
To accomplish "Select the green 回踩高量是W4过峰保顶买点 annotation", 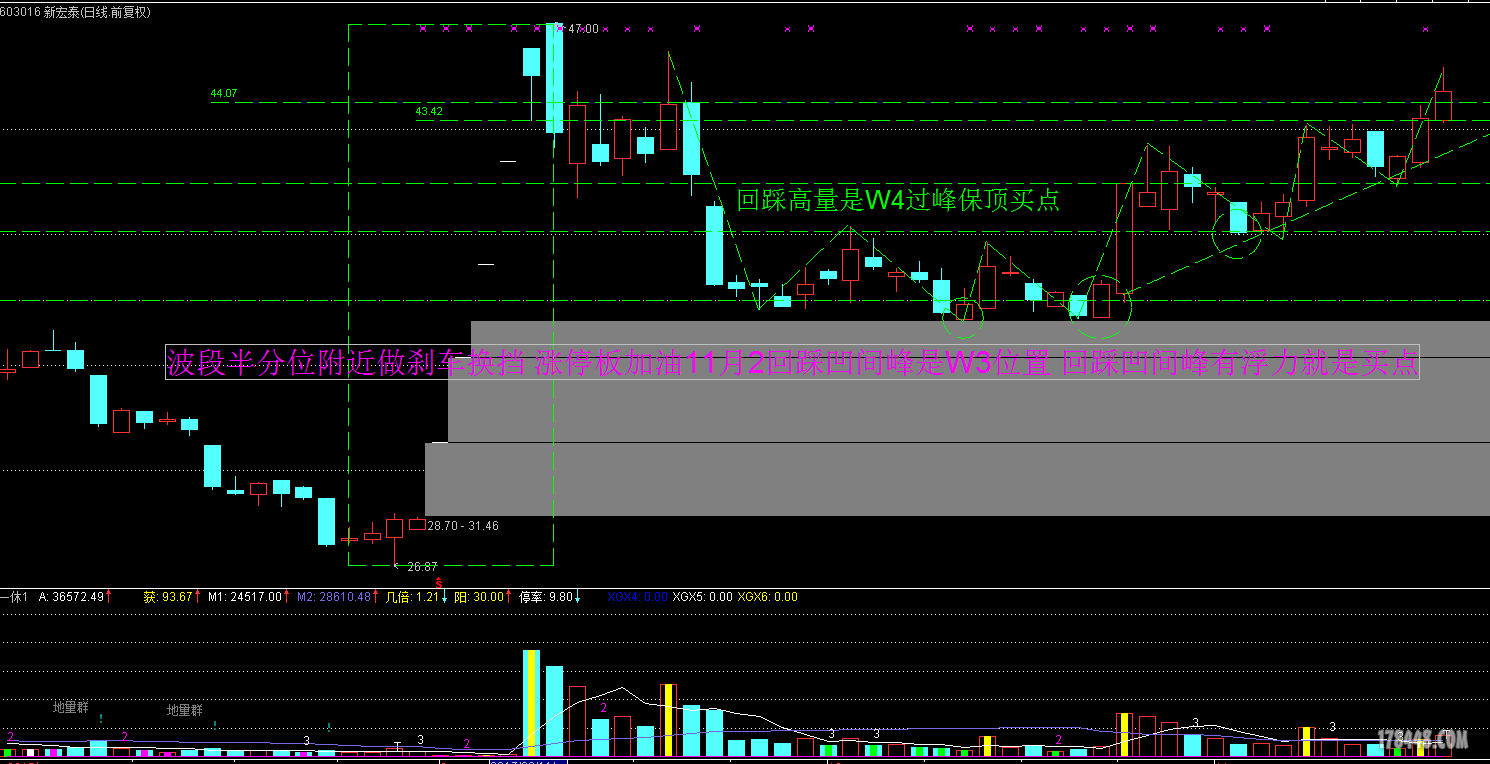I will coord(898,200).
